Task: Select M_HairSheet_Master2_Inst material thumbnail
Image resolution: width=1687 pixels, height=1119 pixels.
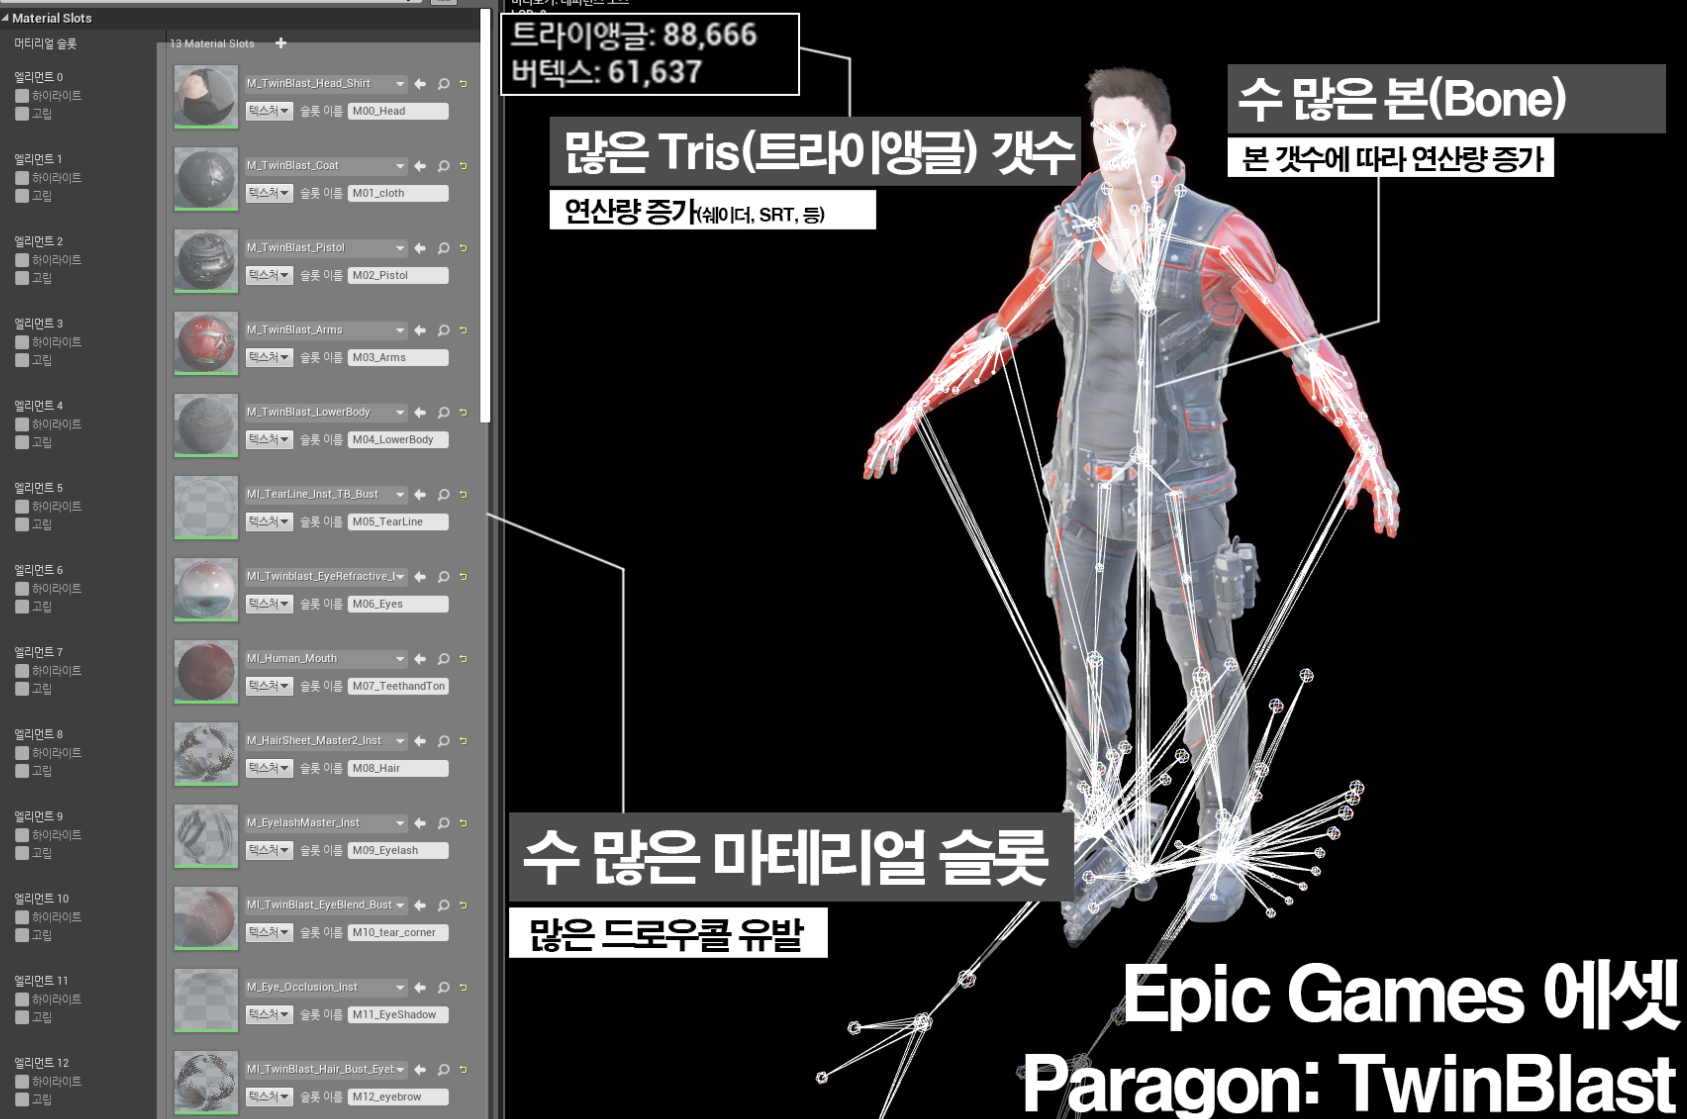Action: [206, 754]
